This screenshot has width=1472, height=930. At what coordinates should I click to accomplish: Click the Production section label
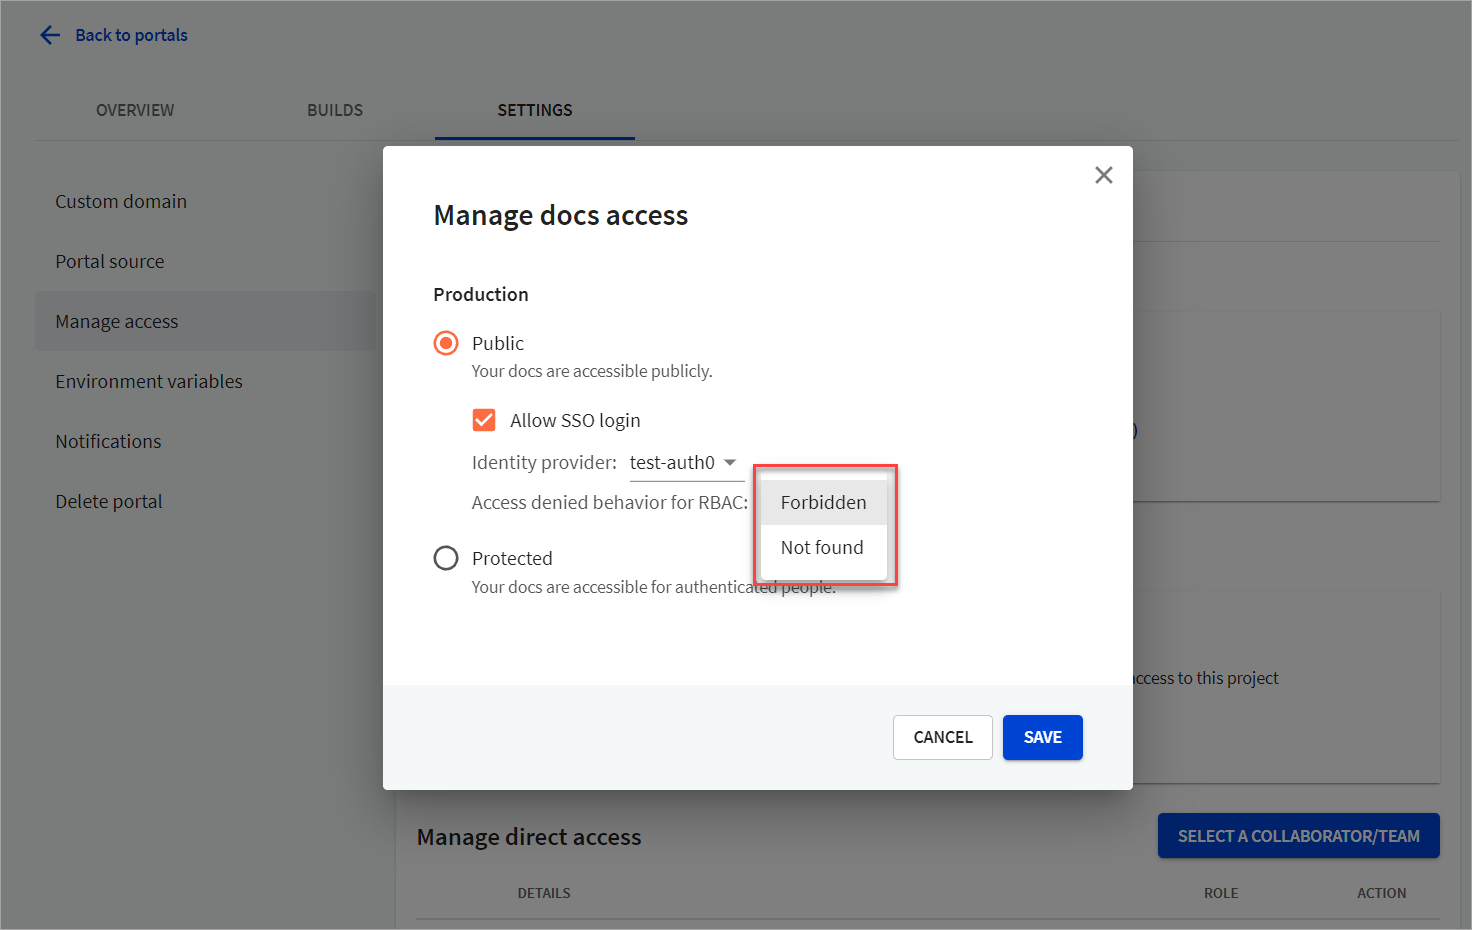click(x=481, y=294)
